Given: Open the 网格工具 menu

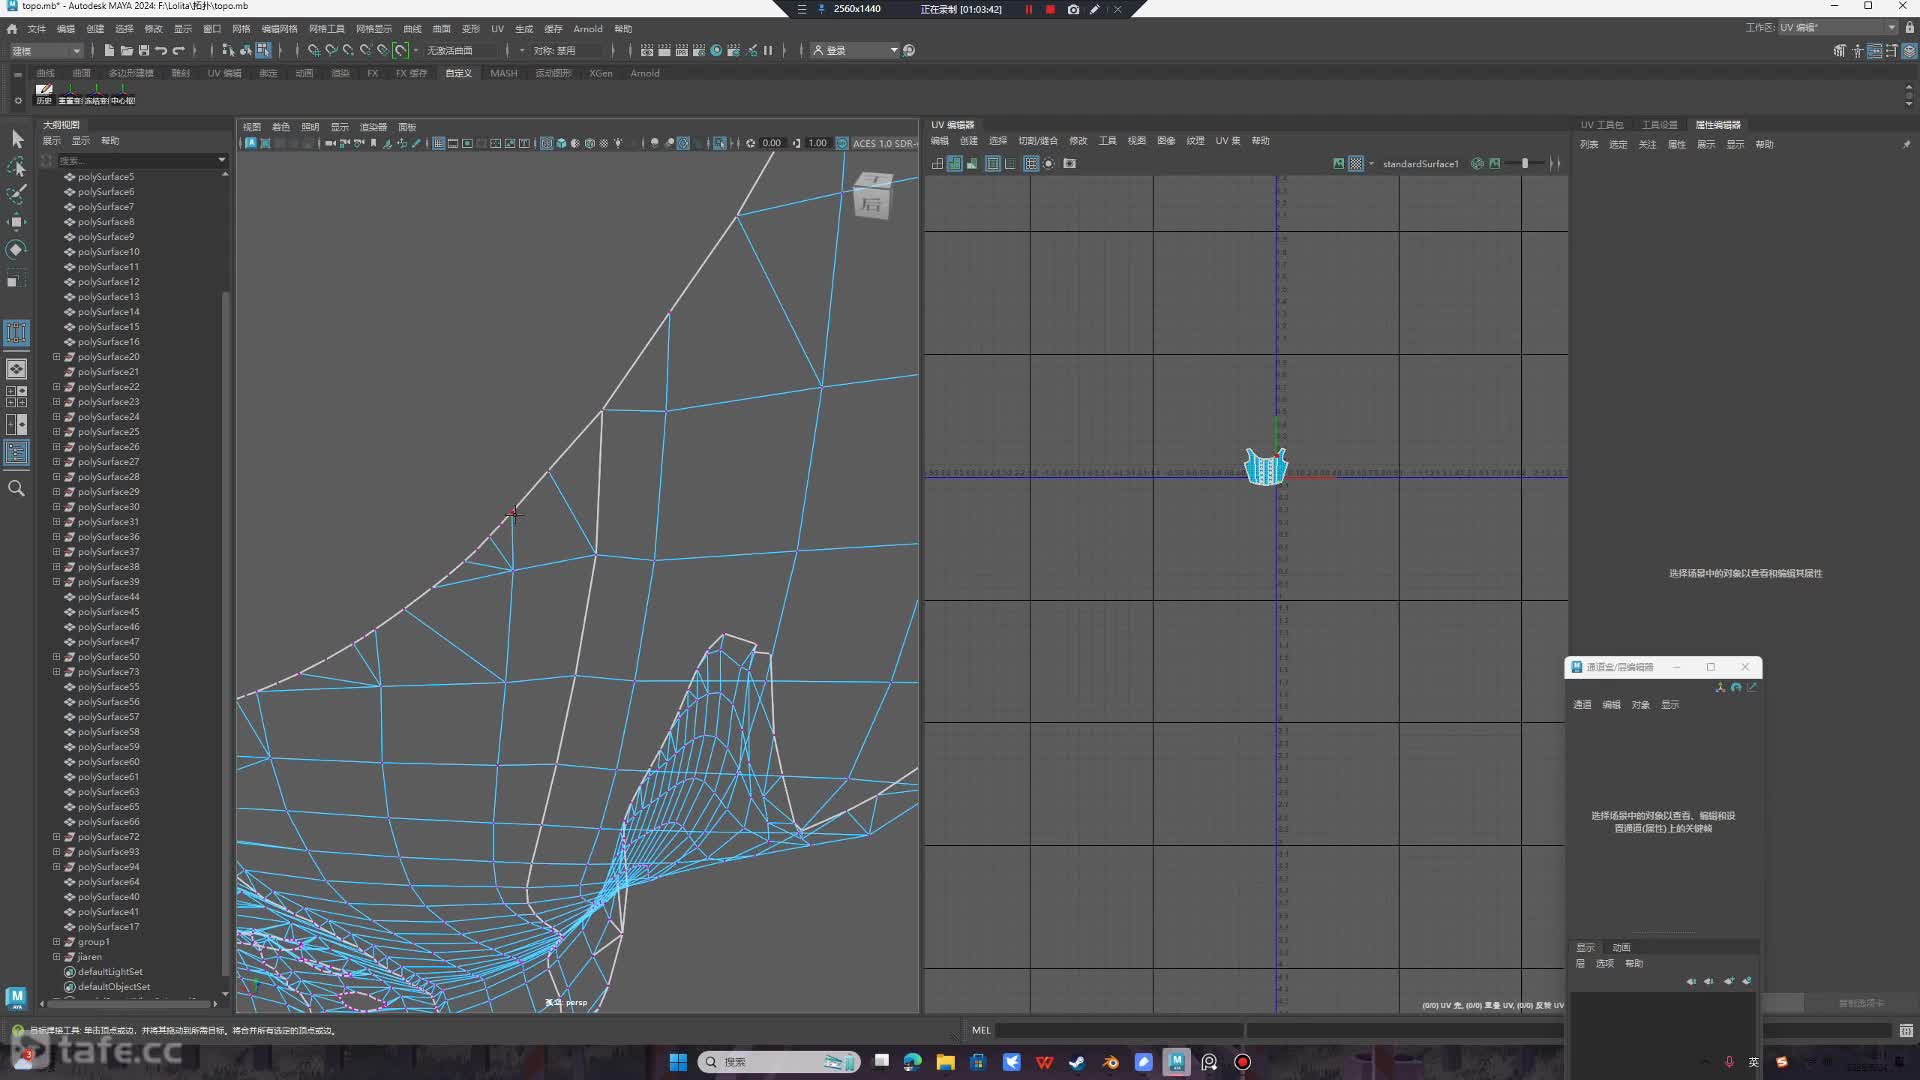Looking at the screenshot, I should click(326, 29).
